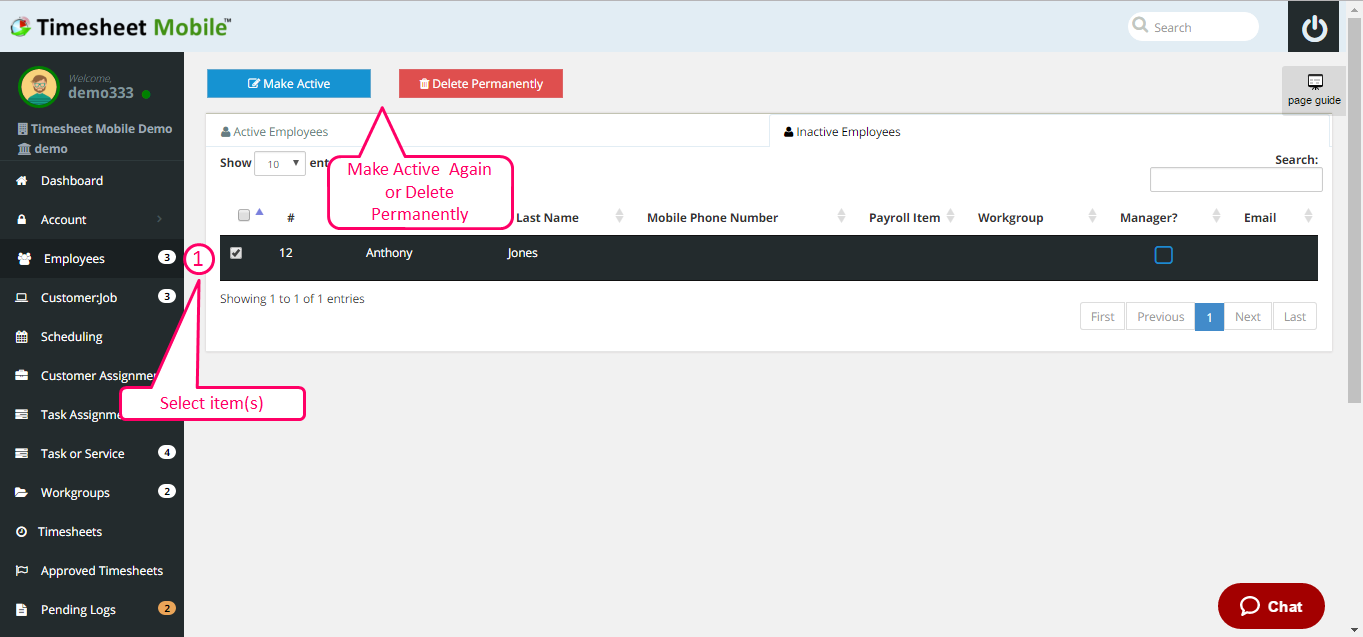
Task: Click the Delete Permanently button
Action: tap(481, 84)
